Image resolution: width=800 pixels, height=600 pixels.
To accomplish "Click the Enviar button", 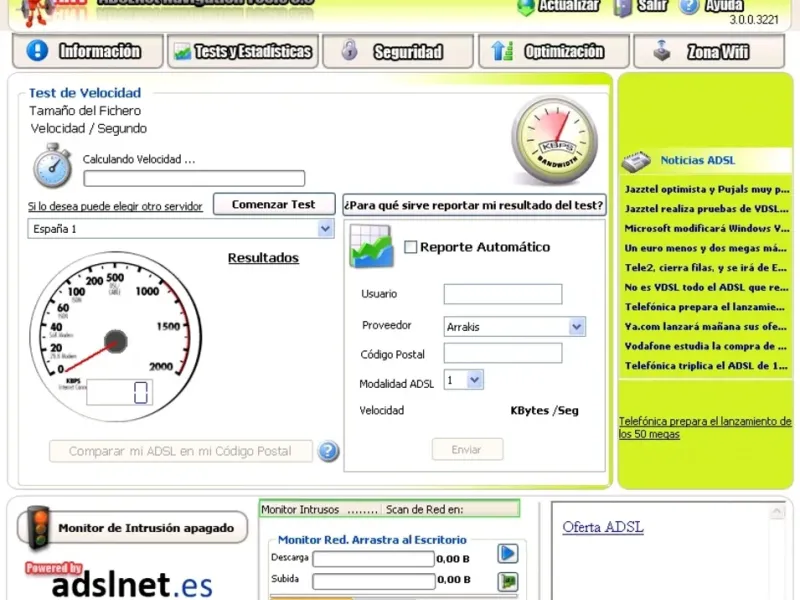I will pos(467,449).
